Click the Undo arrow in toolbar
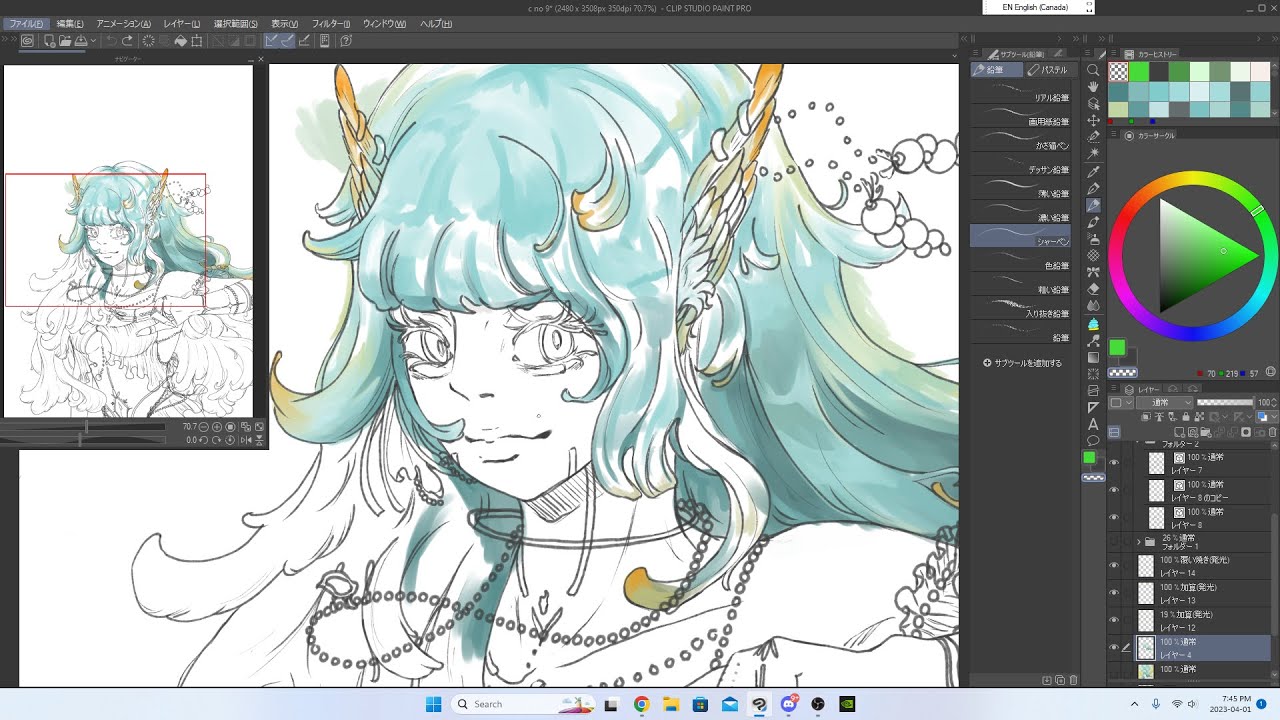Viewport: 1280px width, 720px height. [x=111, y=41]
